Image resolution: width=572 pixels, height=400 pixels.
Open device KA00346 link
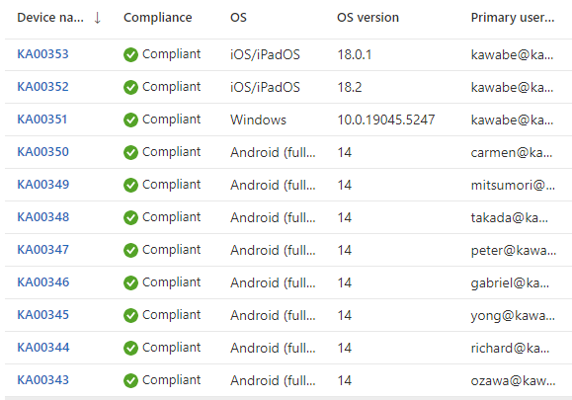click(x=43, y=282)
